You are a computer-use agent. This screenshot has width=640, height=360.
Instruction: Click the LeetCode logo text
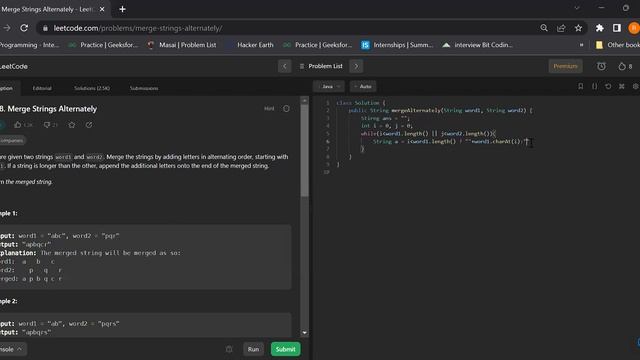point(14,67)
